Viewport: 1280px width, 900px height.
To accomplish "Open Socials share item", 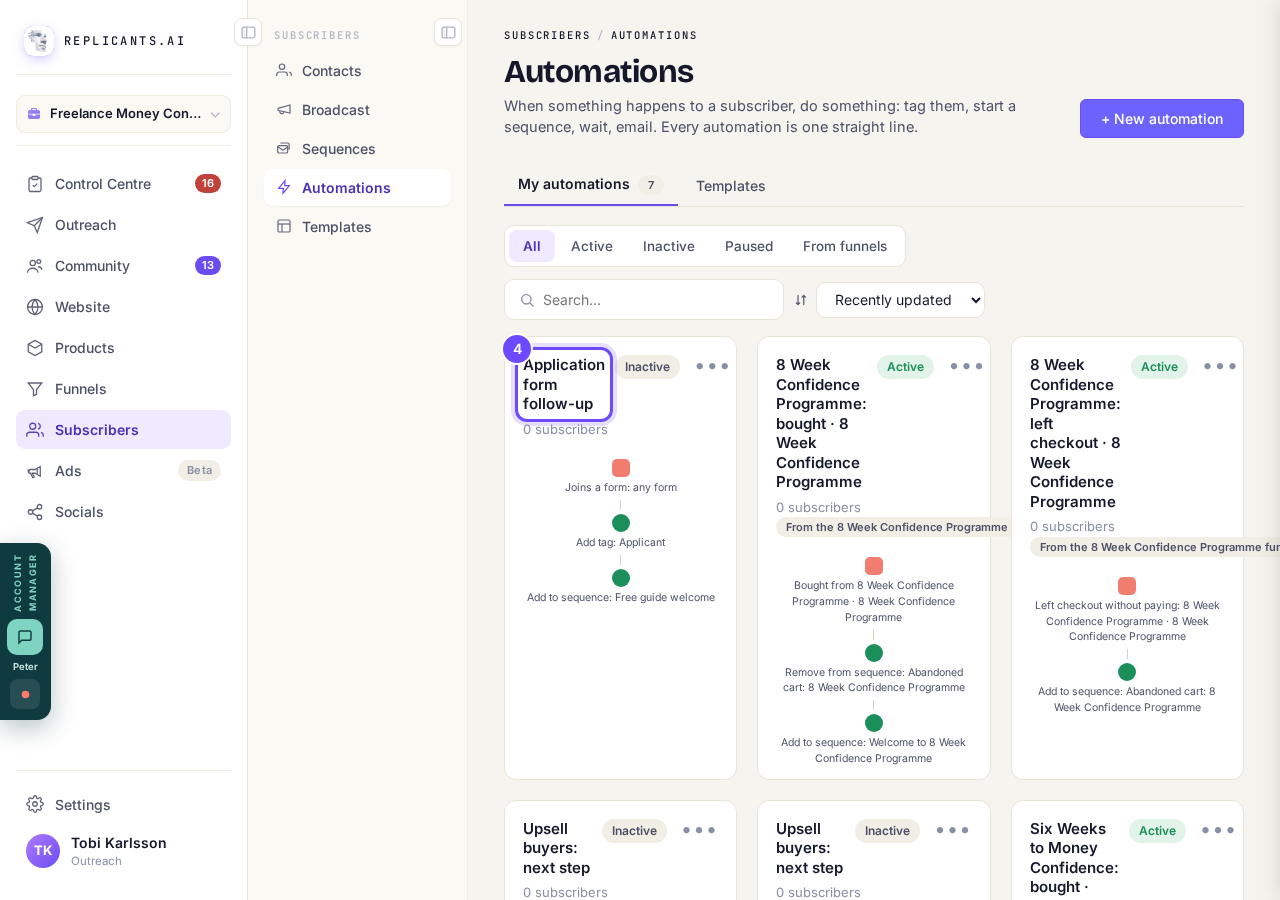I will (x=123, y=512).
